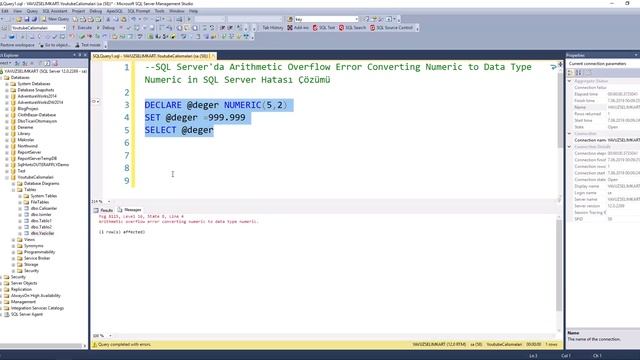This screenshot has height=360, width=640.
Task: Expand the Programmability folder node
Action: pos(13,252)
